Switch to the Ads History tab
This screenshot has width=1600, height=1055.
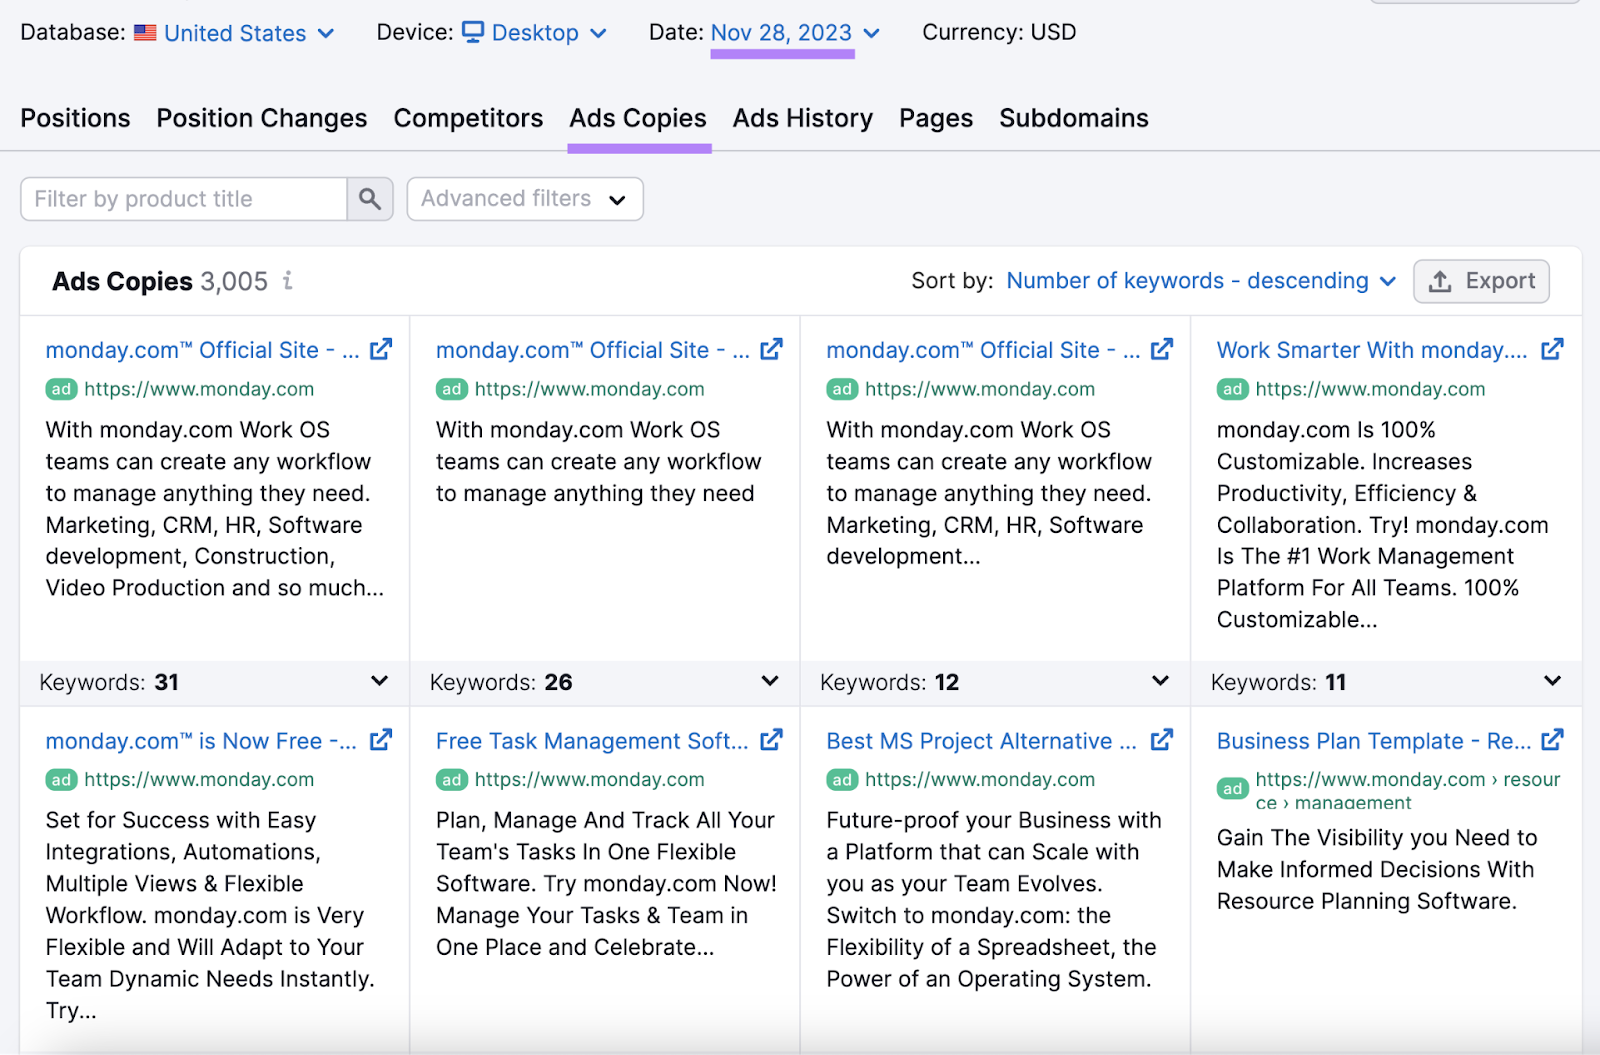click(803, 118)
